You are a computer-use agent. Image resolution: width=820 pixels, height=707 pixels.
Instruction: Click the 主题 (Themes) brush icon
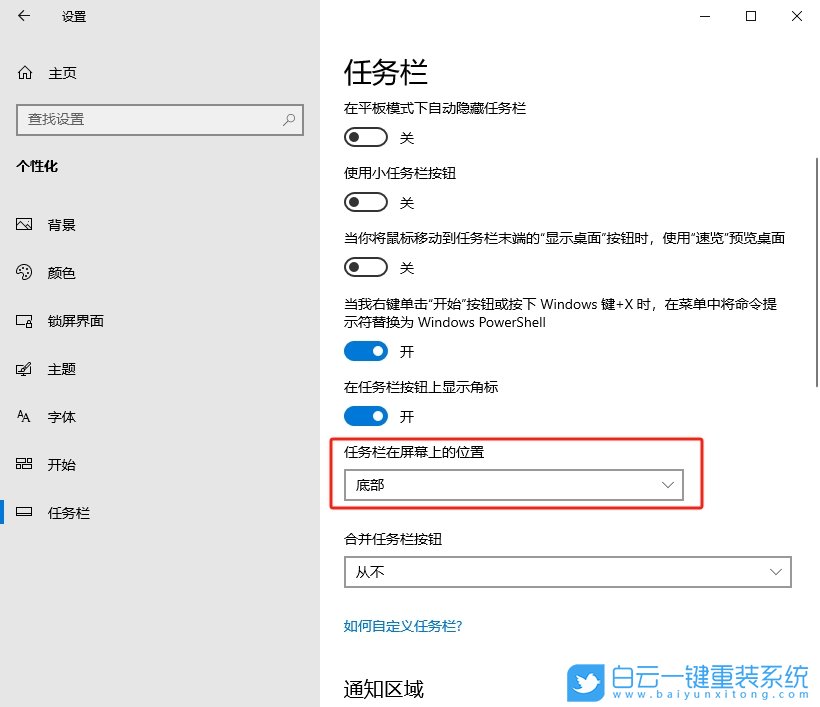[x=25, y=369]
